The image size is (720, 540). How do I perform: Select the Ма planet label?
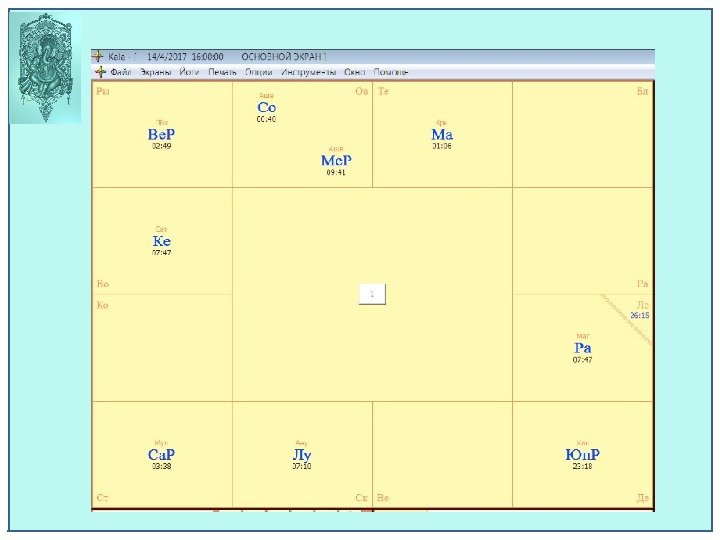coord(442,135)
